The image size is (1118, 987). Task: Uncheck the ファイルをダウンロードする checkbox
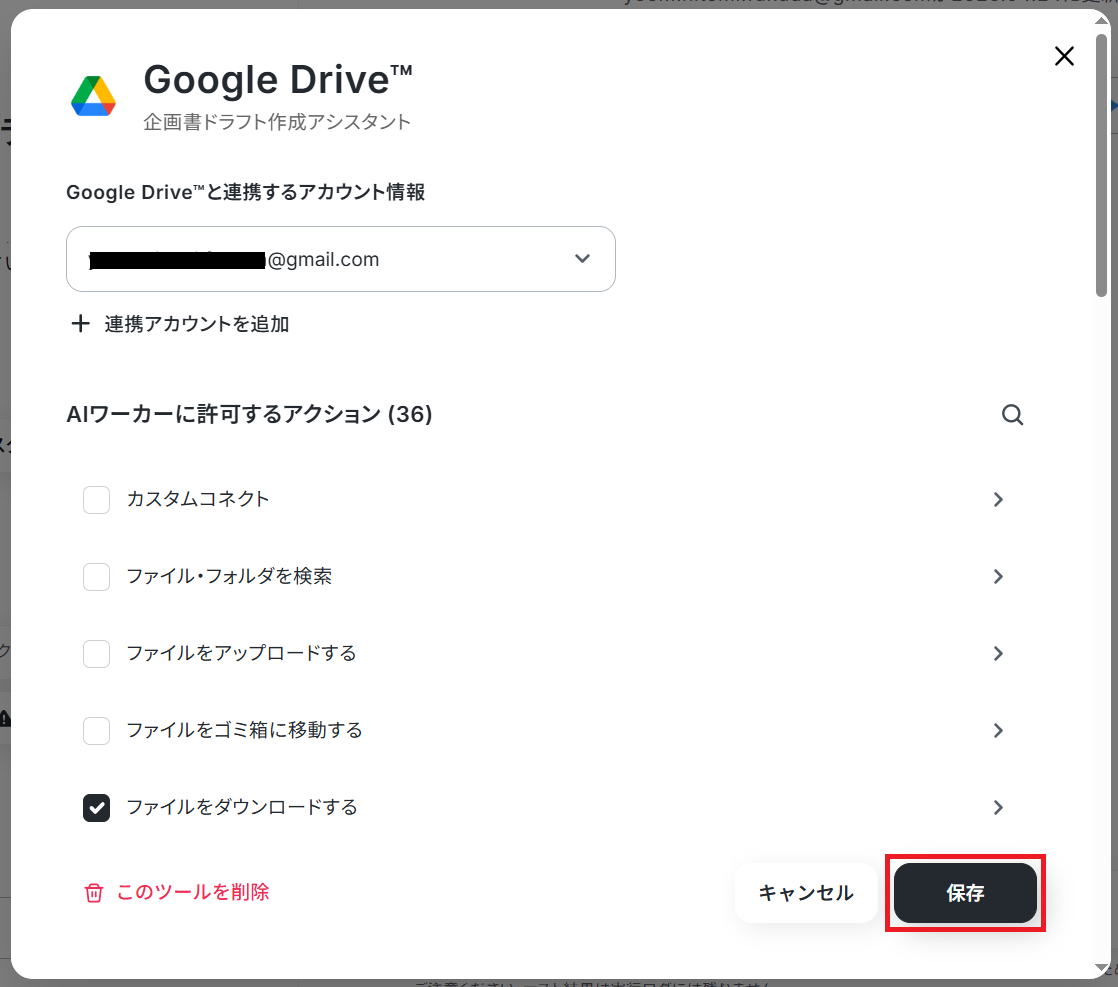point(96,808)
